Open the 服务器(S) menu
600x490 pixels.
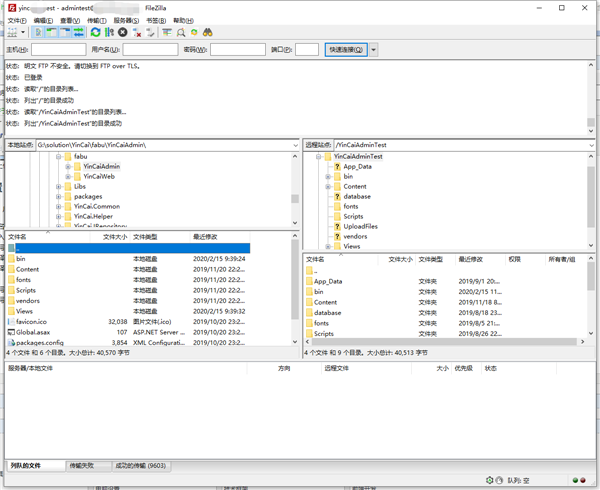126,20
